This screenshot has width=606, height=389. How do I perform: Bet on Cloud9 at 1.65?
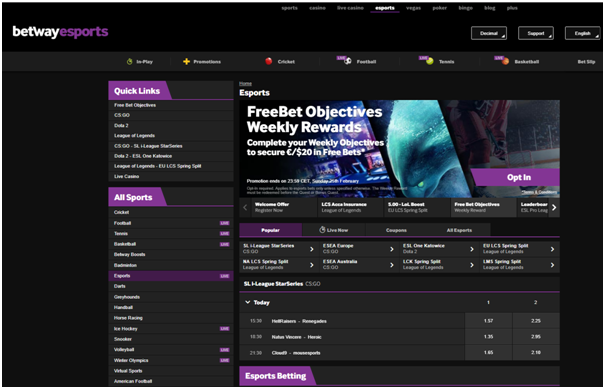pos(489,352)
